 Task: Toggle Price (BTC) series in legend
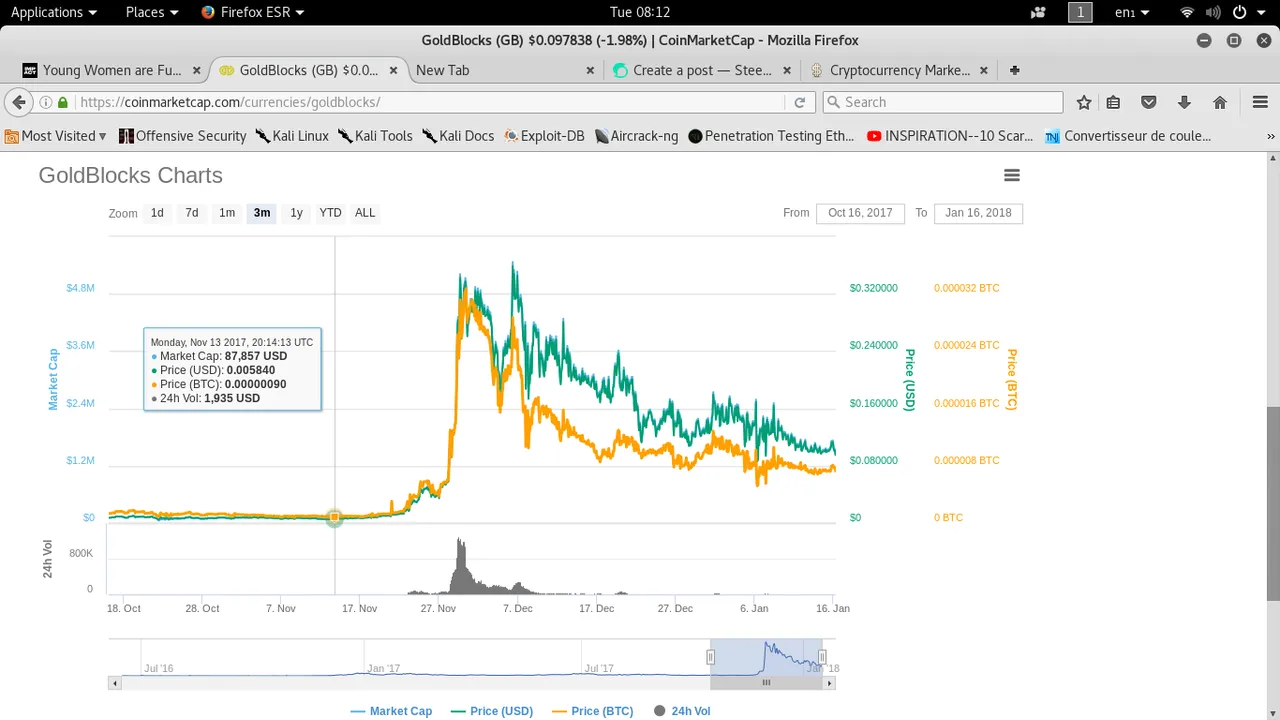tap(592, 711)
